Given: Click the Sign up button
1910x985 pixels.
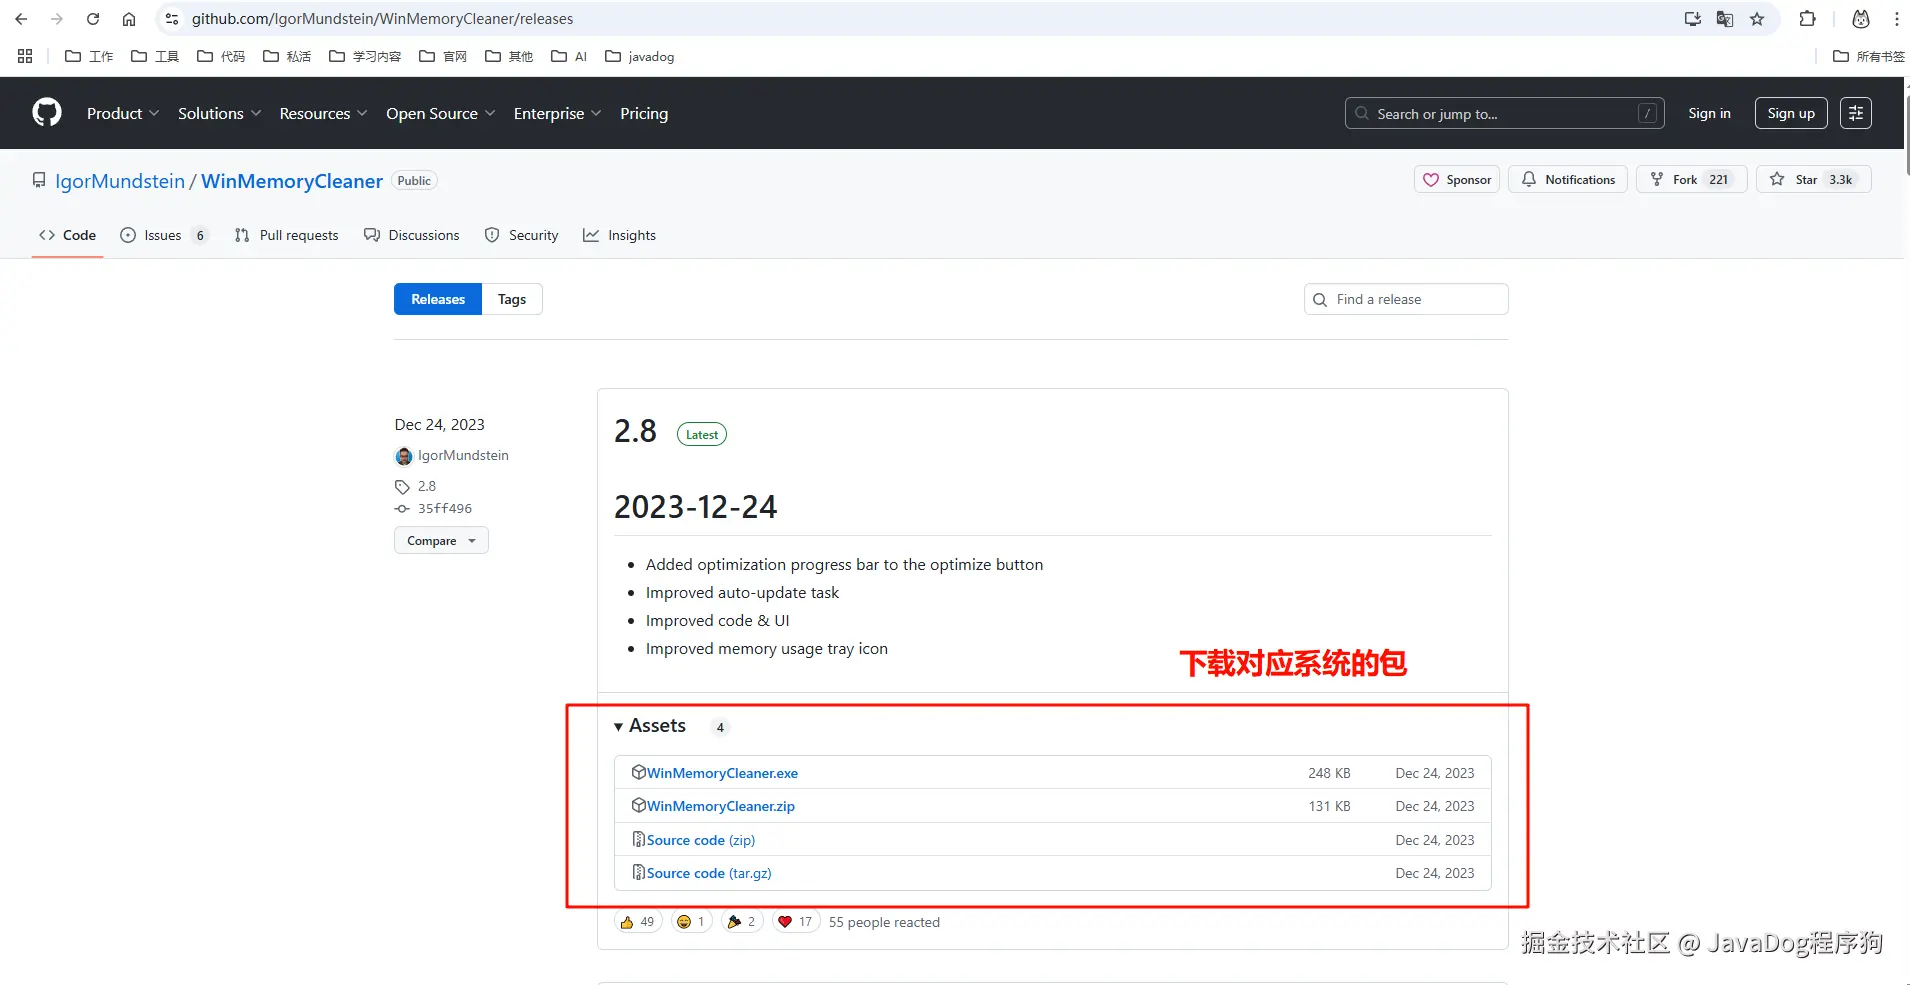Looking at the screenshot, I should 1791,113.
